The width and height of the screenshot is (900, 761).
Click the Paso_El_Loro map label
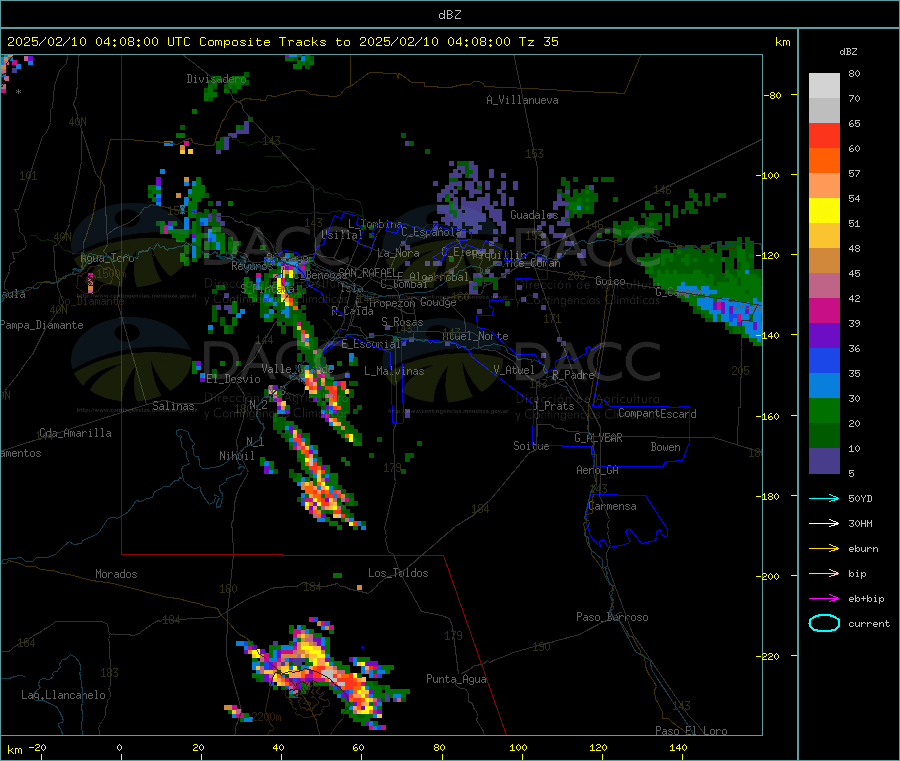click(x=691, y=731)
